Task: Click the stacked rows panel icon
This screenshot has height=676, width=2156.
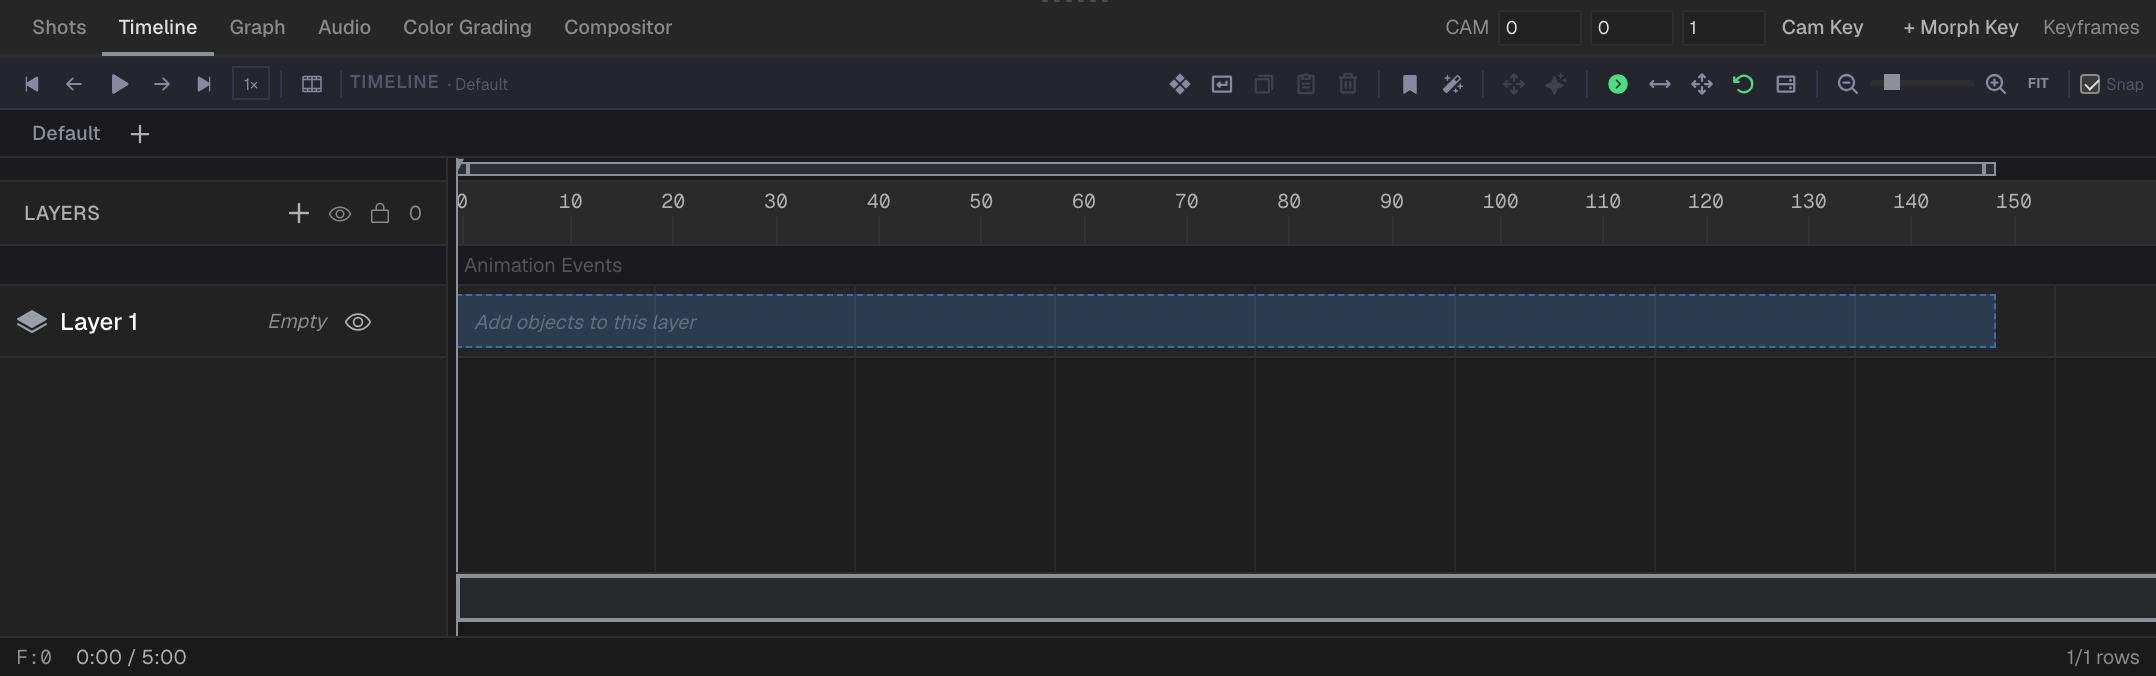Action: (1786, 84)
